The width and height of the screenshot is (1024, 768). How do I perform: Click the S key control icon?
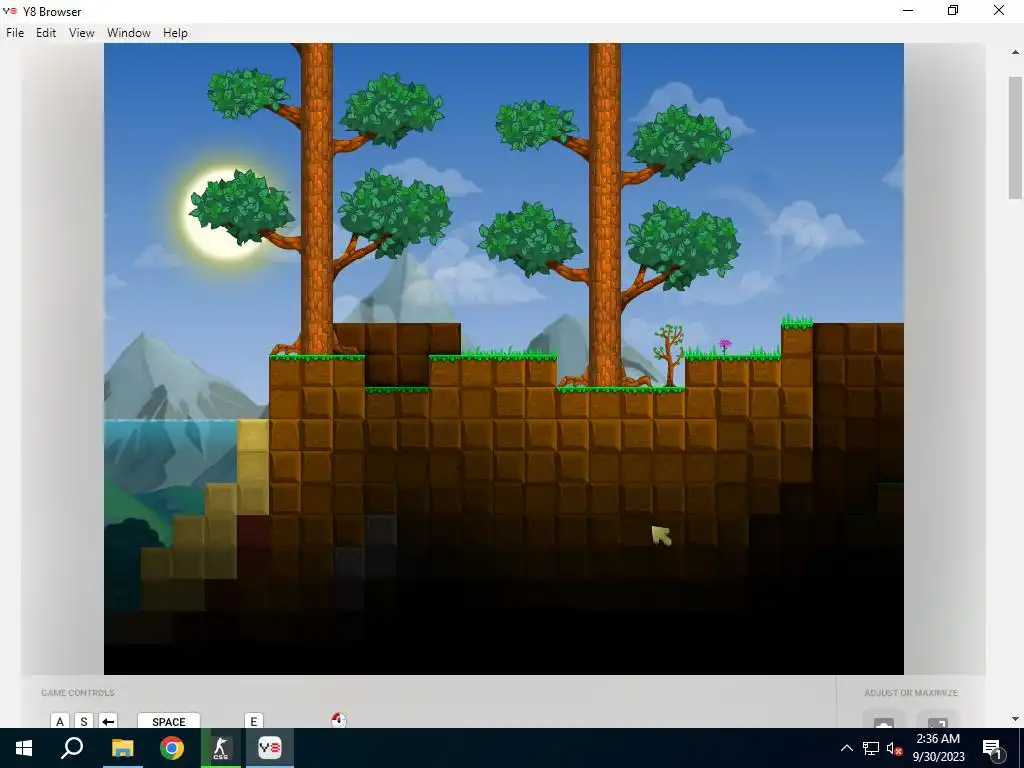pos(84,721)
